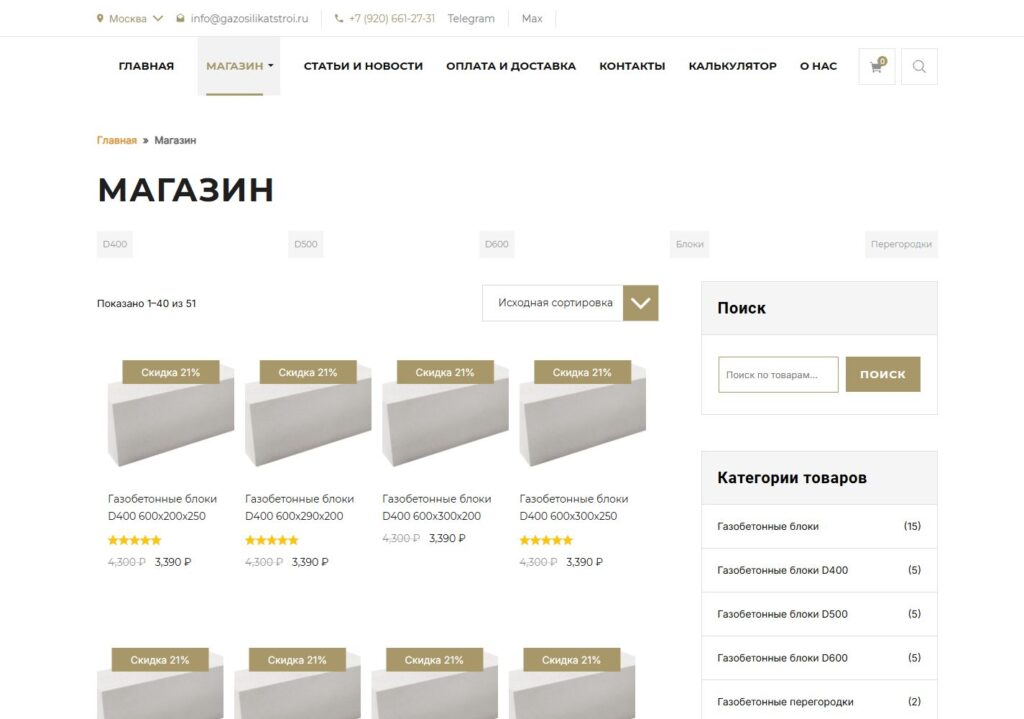Rate stars of D400 600x290x200 product
Viewport: 1024px width, 719px height.
[271, 540]
